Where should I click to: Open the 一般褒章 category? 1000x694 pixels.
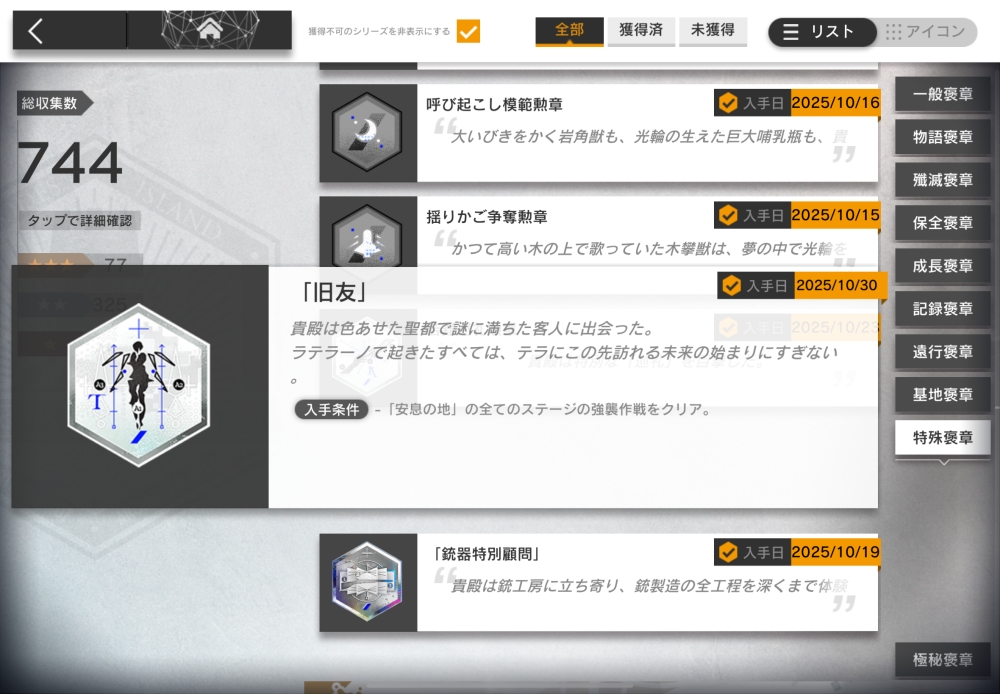click(943, 94)
